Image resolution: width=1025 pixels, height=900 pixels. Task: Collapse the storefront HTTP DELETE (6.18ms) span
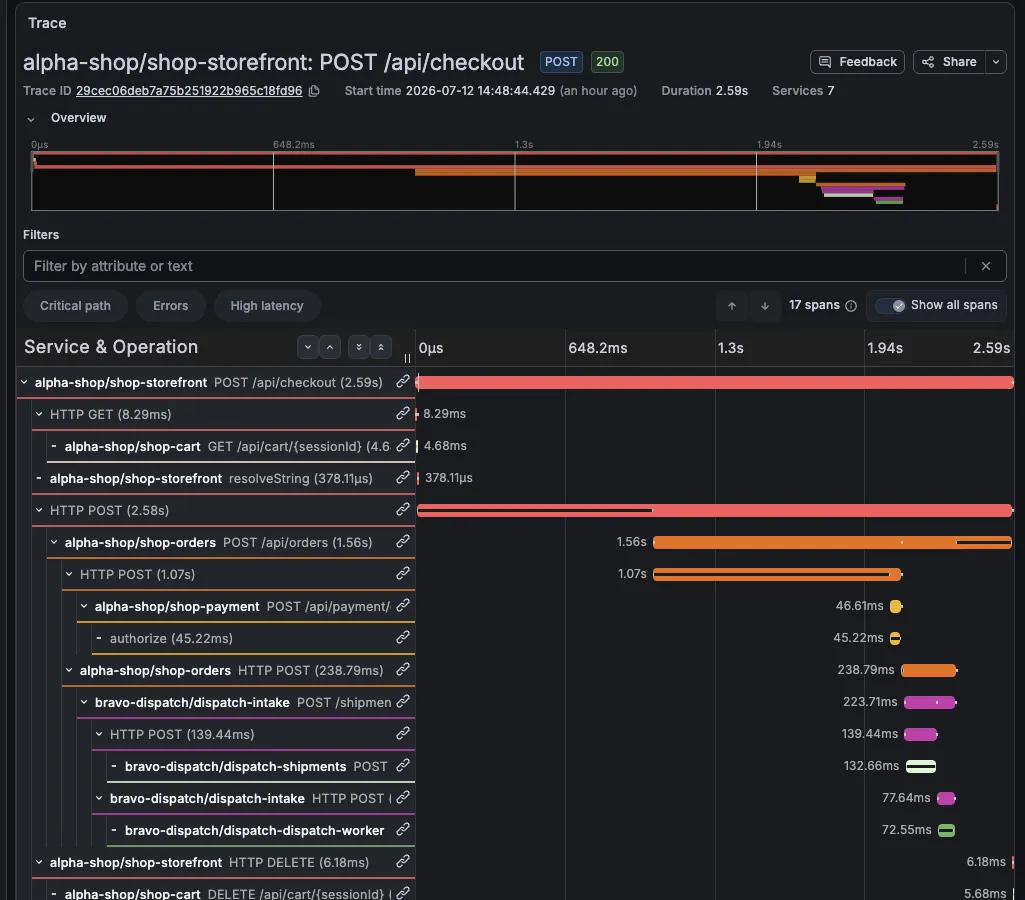coord(39,861)
